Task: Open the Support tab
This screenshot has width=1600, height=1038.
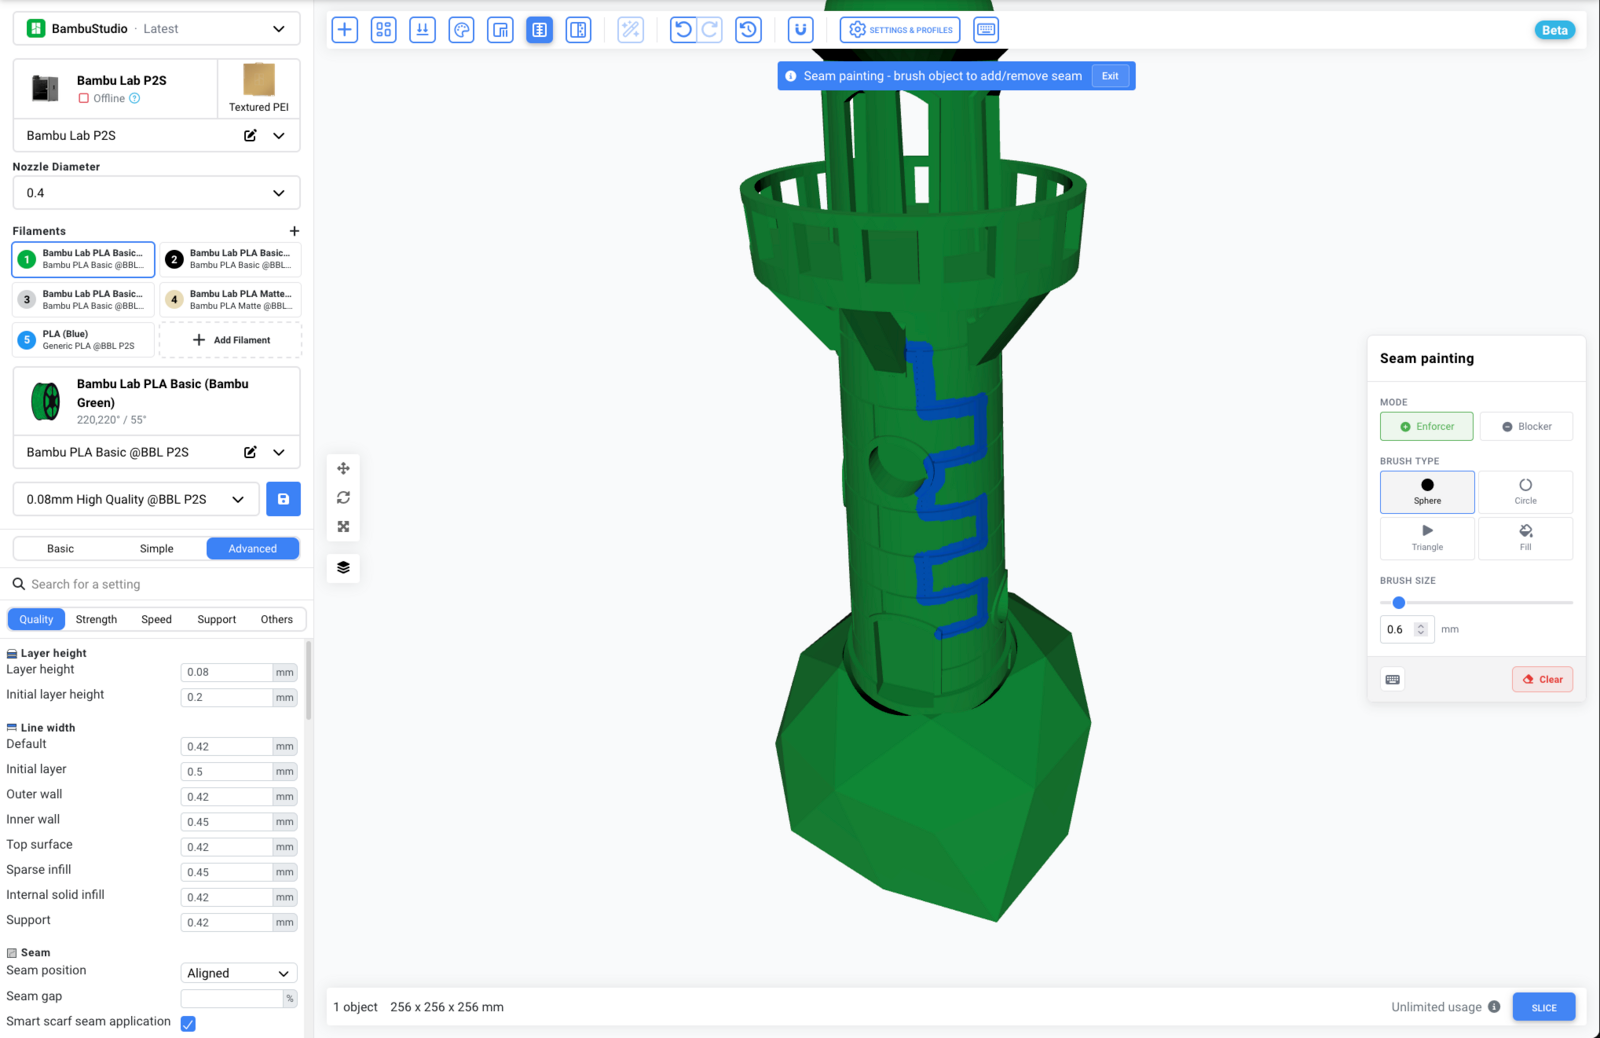Action: point(217,619)
